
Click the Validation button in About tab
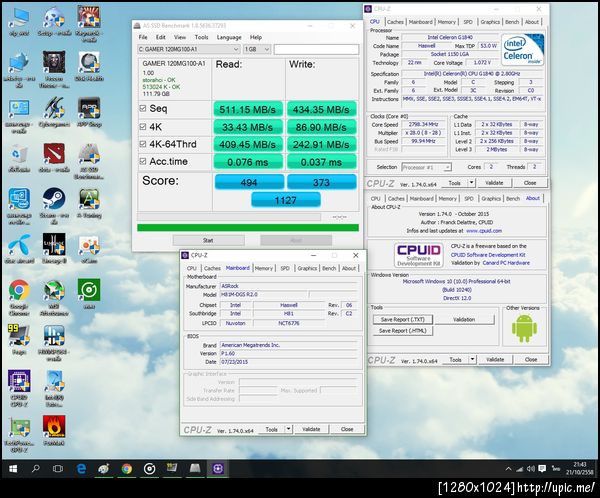(464, 319)
